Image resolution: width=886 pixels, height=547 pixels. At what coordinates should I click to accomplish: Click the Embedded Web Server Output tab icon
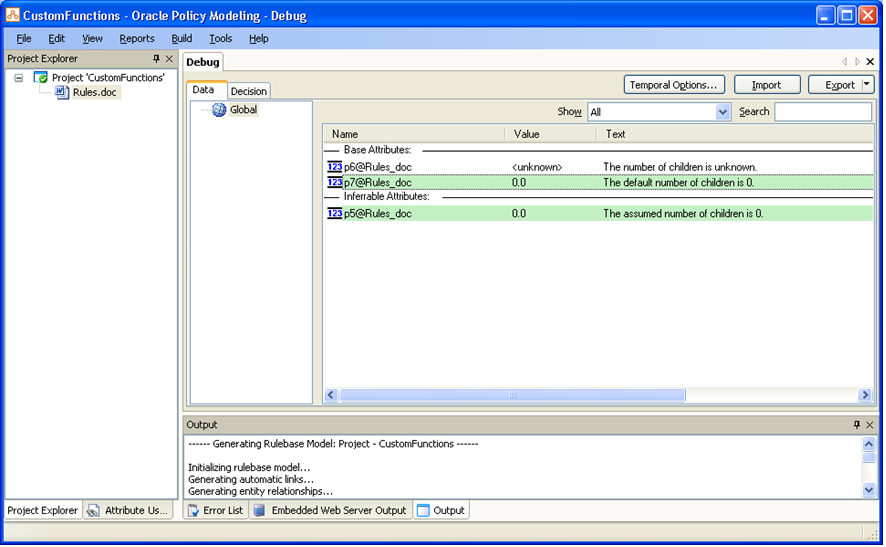[259, 510]
